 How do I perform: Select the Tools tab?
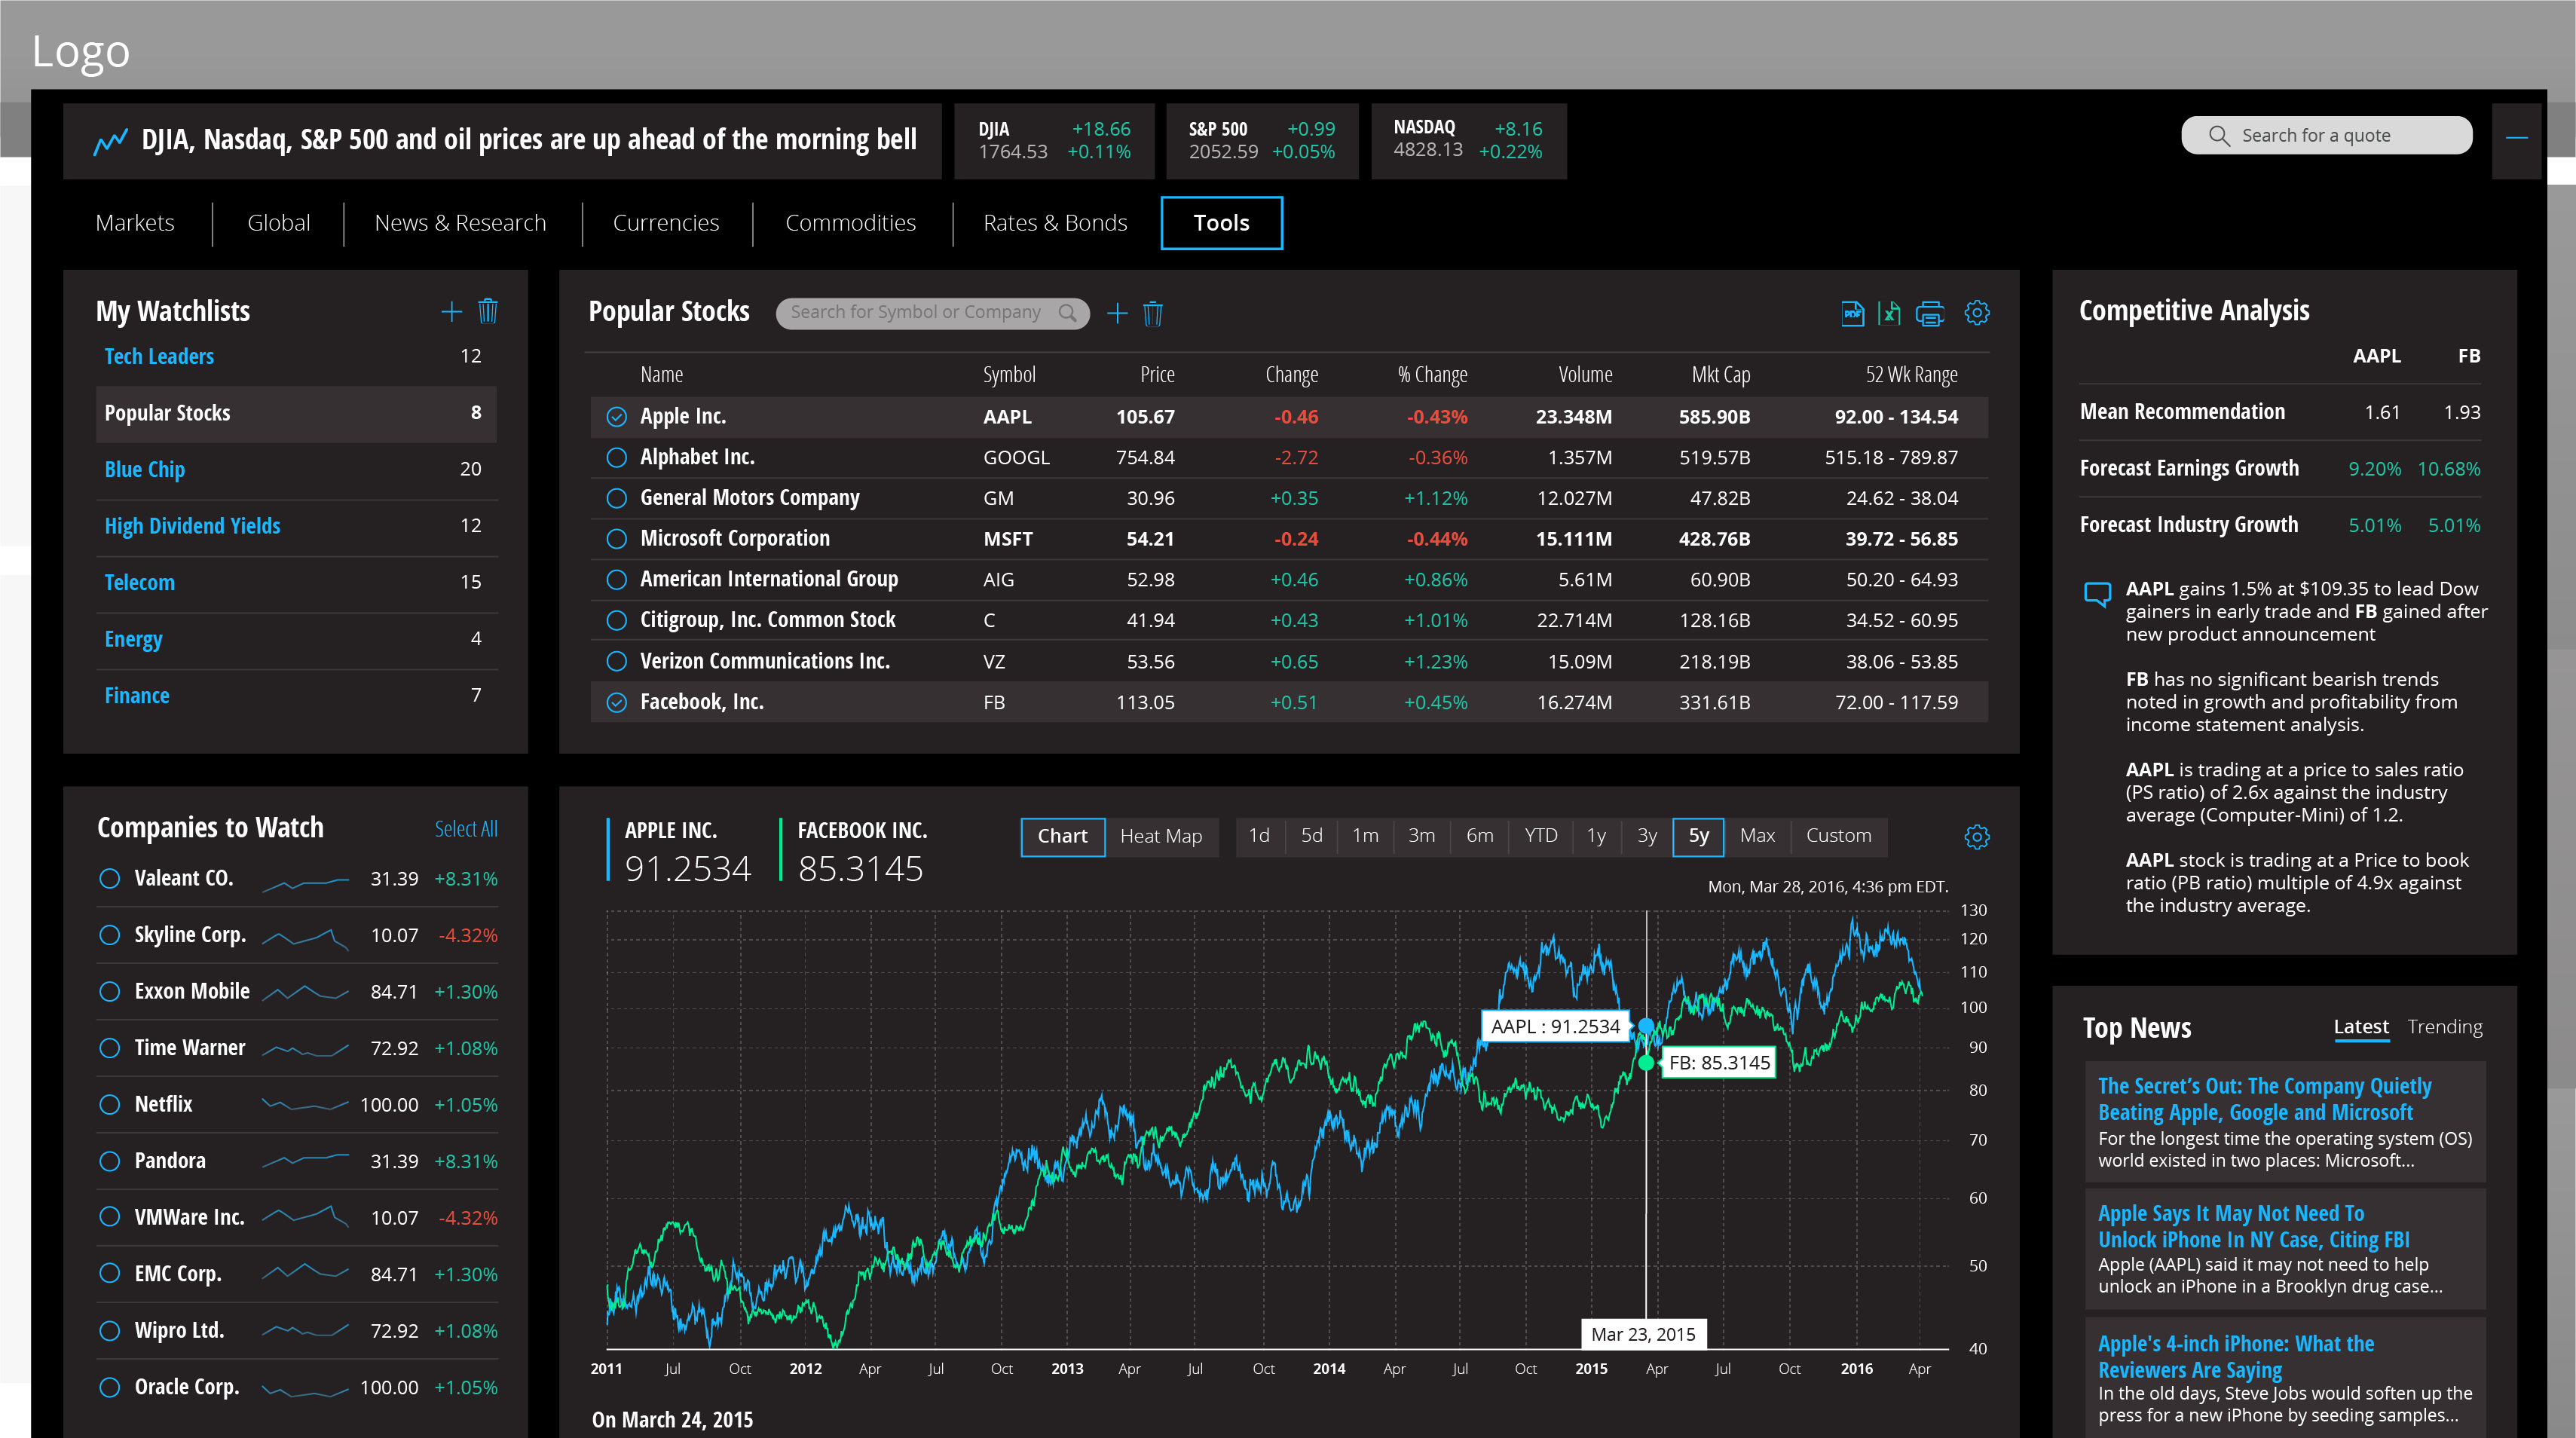1222,223
